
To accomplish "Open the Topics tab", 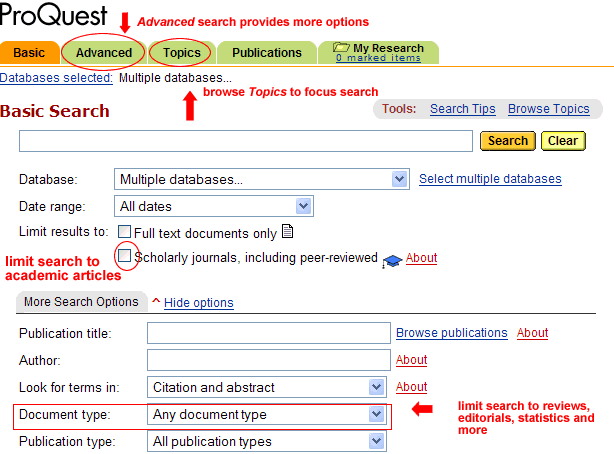I will point(182,52).
